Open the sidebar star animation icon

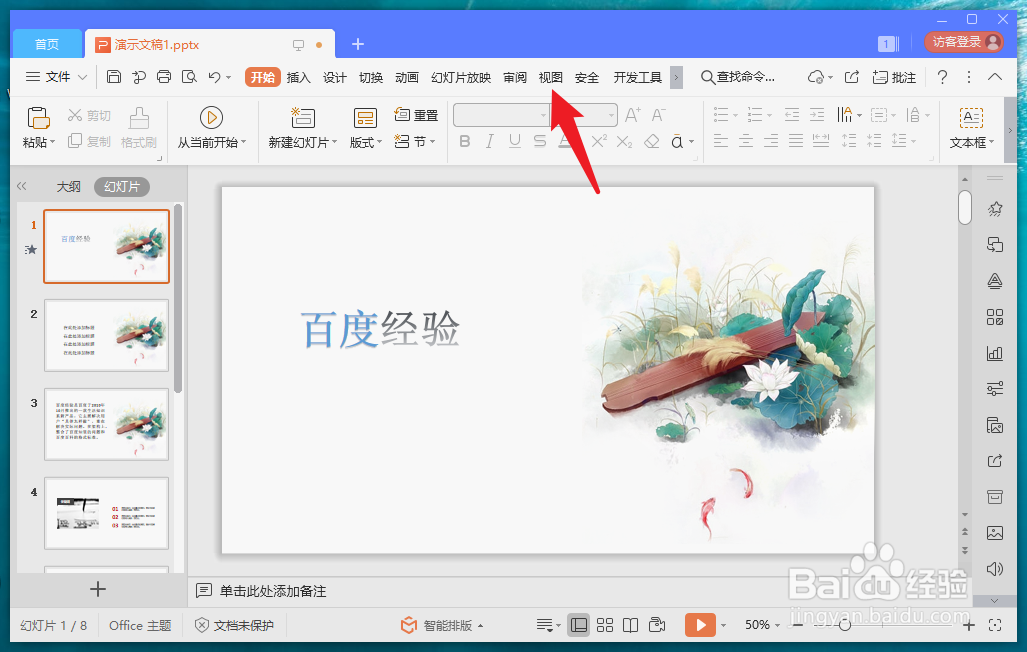coord(995,209)
